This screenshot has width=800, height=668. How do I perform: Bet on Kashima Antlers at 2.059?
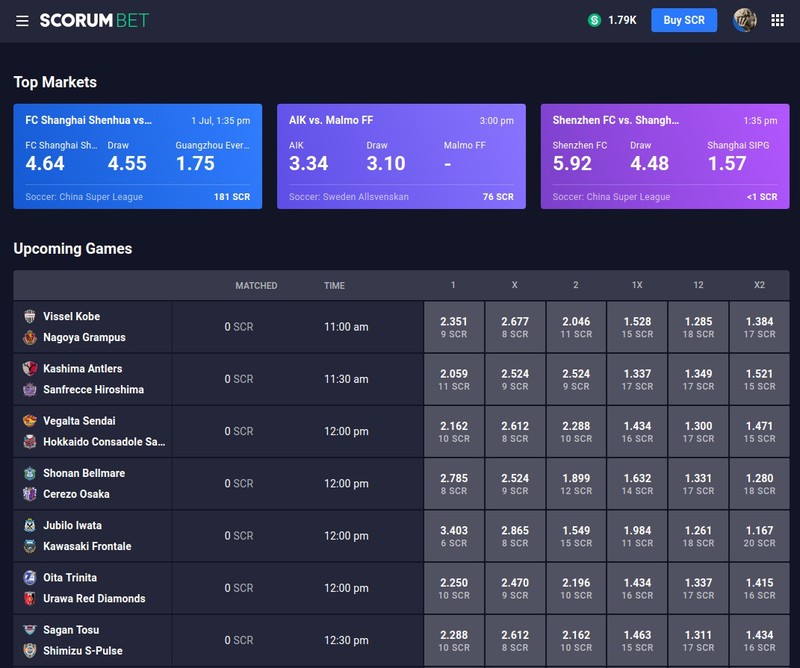(454, 379)
